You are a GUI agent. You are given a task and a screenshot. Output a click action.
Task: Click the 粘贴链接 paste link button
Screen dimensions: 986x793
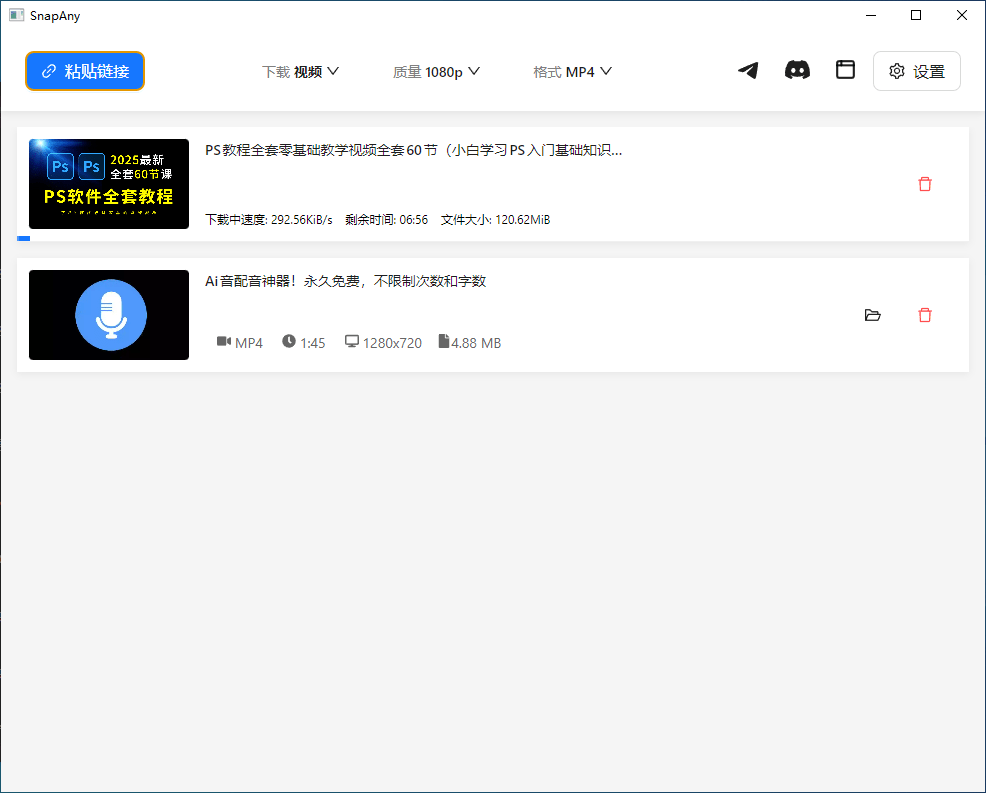tap(85, 71)
